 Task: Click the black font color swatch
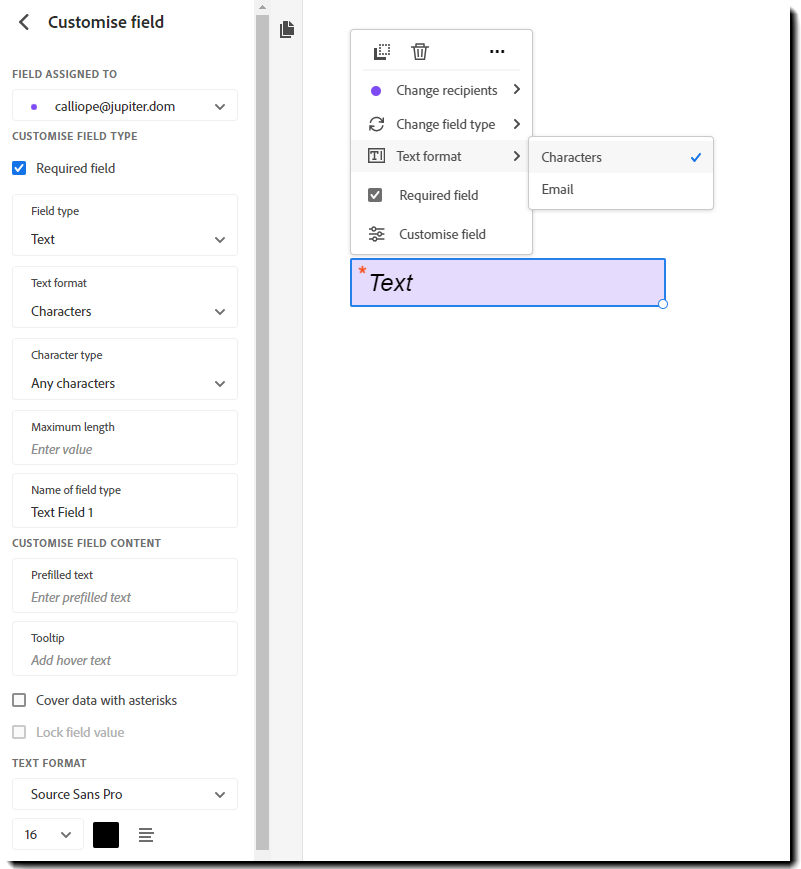pos(106,834)
